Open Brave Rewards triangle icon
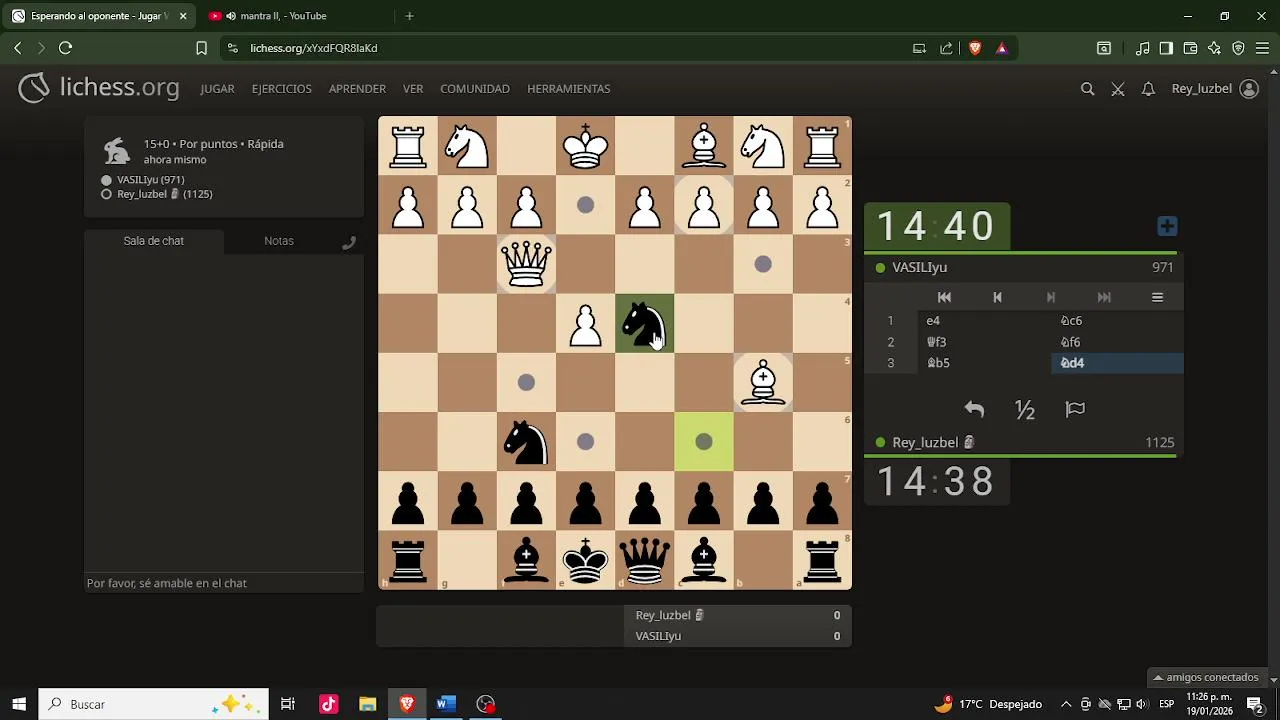Screen dimensions: 1280x720 click(x=1002, y=48)
